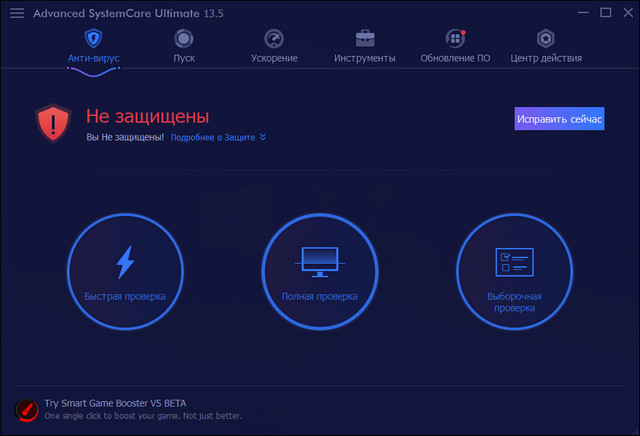
Task: Switch to the Инструменты tab label
Action: pyautogui.click(x=365, y=58)
